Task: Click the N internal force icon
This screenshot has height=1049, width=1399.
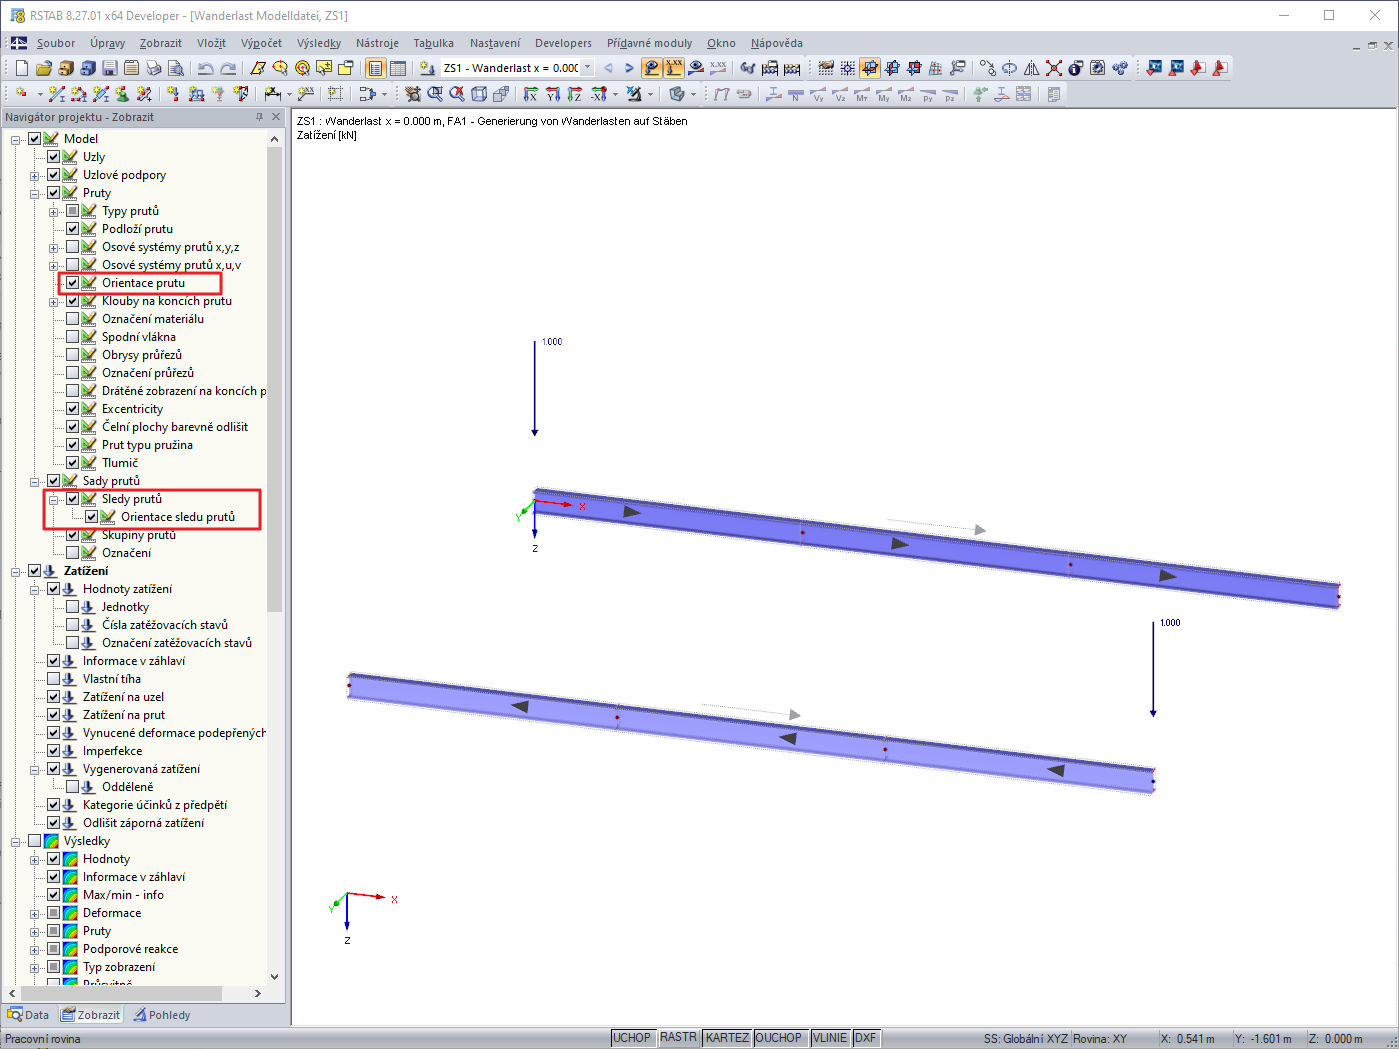Action: [x=796, y=94]
